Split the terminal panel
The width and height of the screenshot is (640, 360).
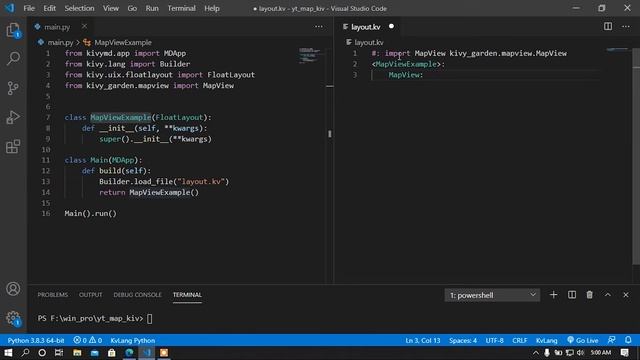coord(572,295)
